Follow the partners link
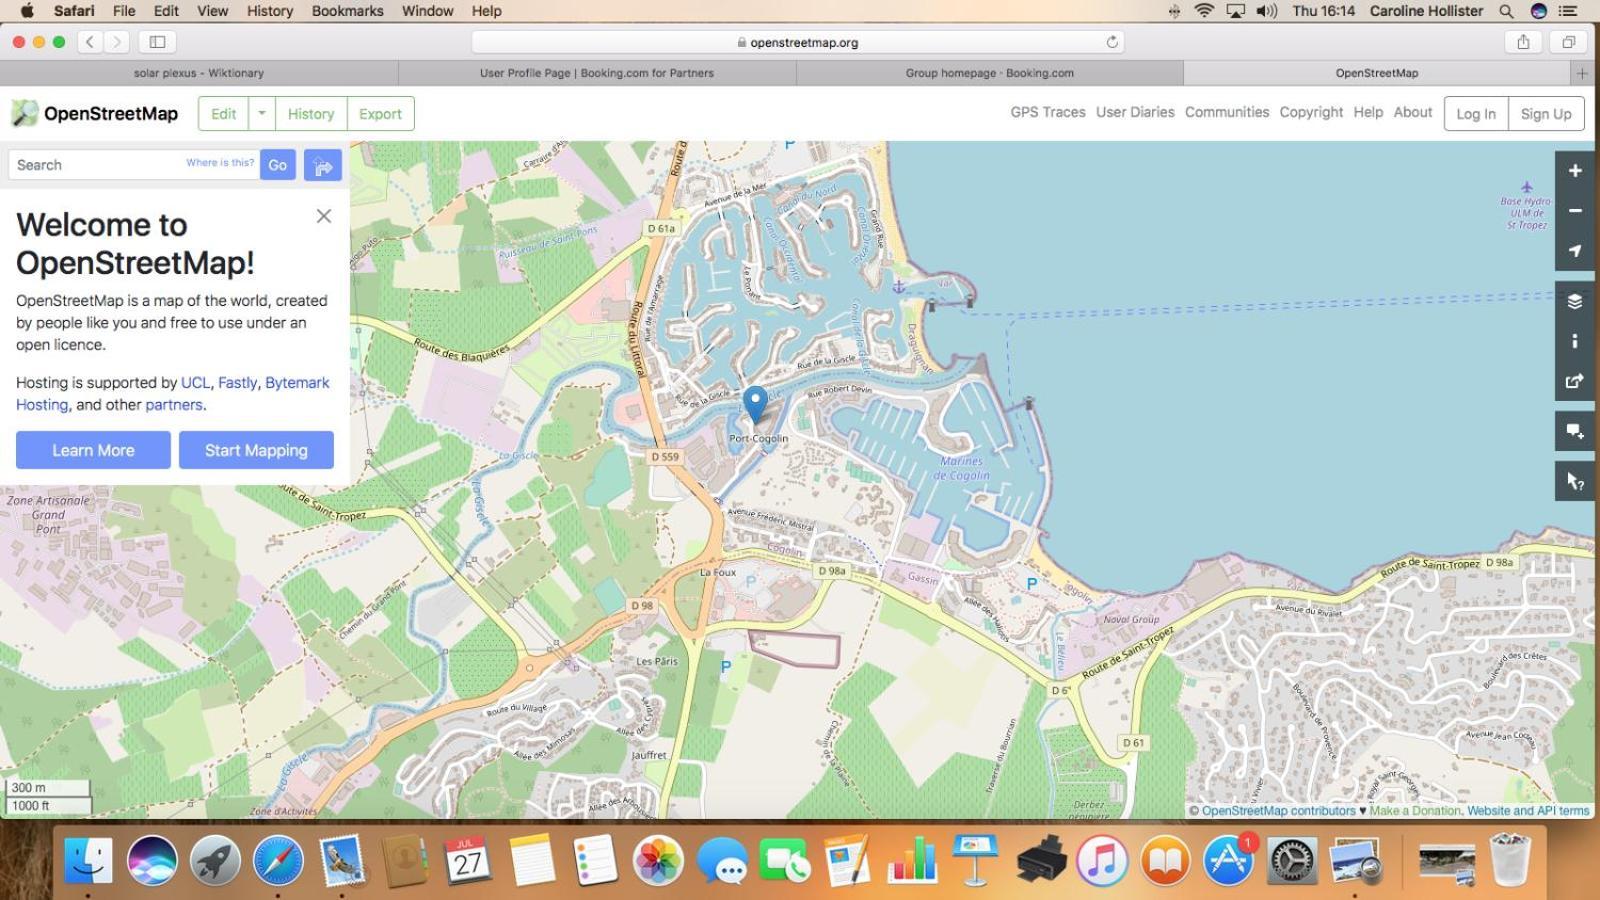 173,404
